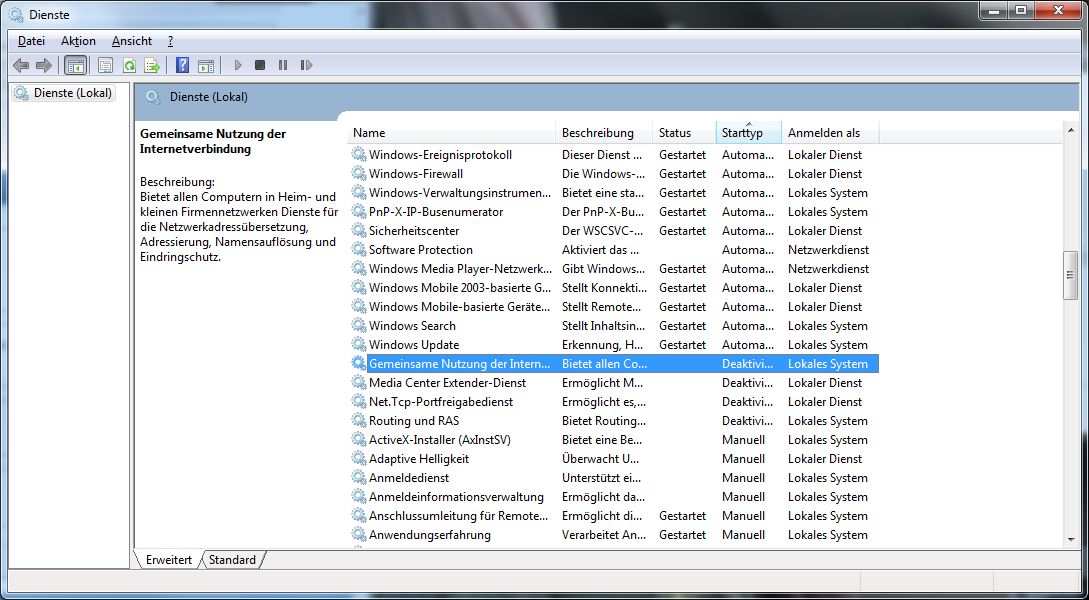Select the Adaptive Helligkeit service name
This screenshot has width=1089, height=600.
coord(419,458)
